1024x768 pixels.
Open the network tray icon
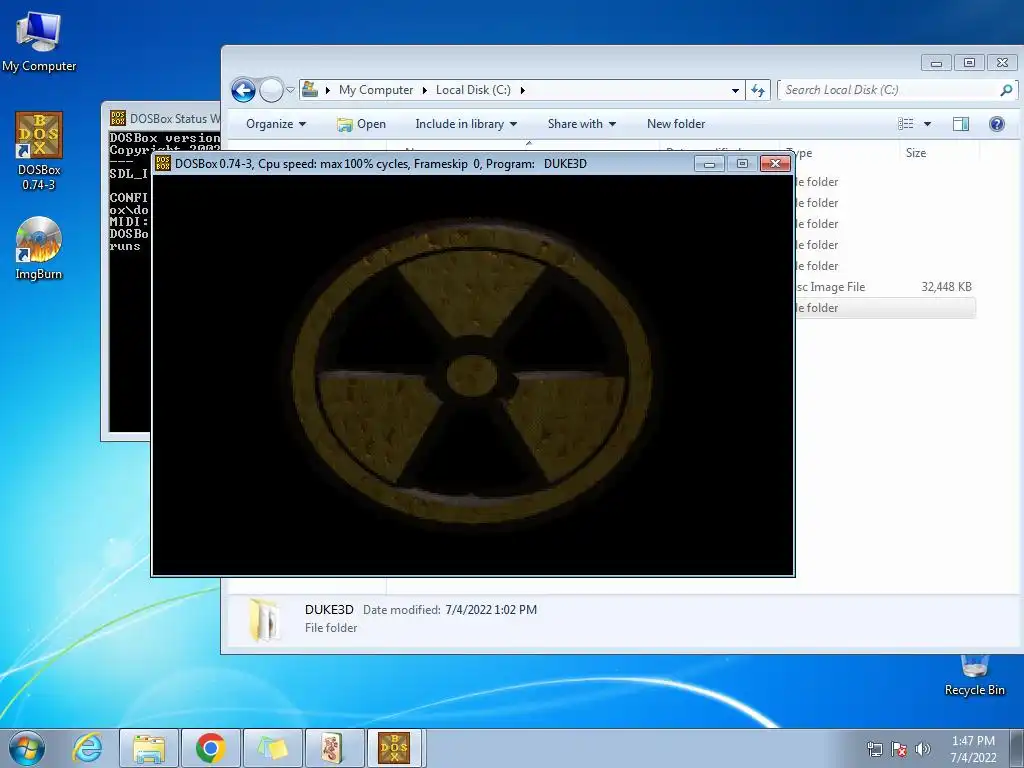(x=874, y=749)
